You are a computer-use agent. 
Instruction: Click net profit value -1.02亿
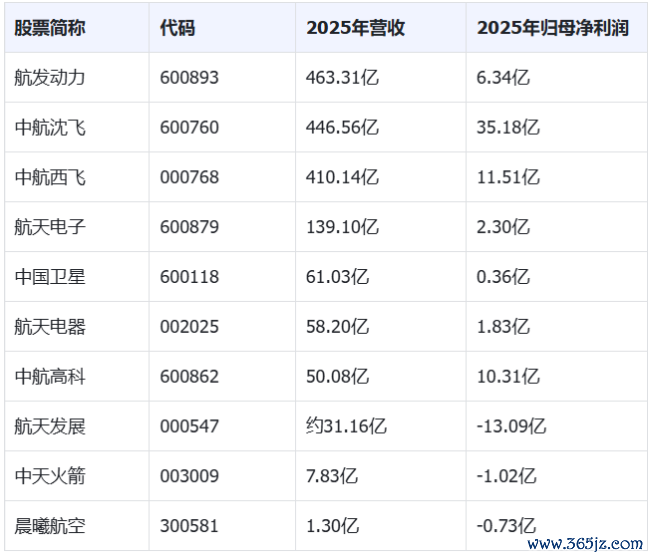click(x=507, y=476)
